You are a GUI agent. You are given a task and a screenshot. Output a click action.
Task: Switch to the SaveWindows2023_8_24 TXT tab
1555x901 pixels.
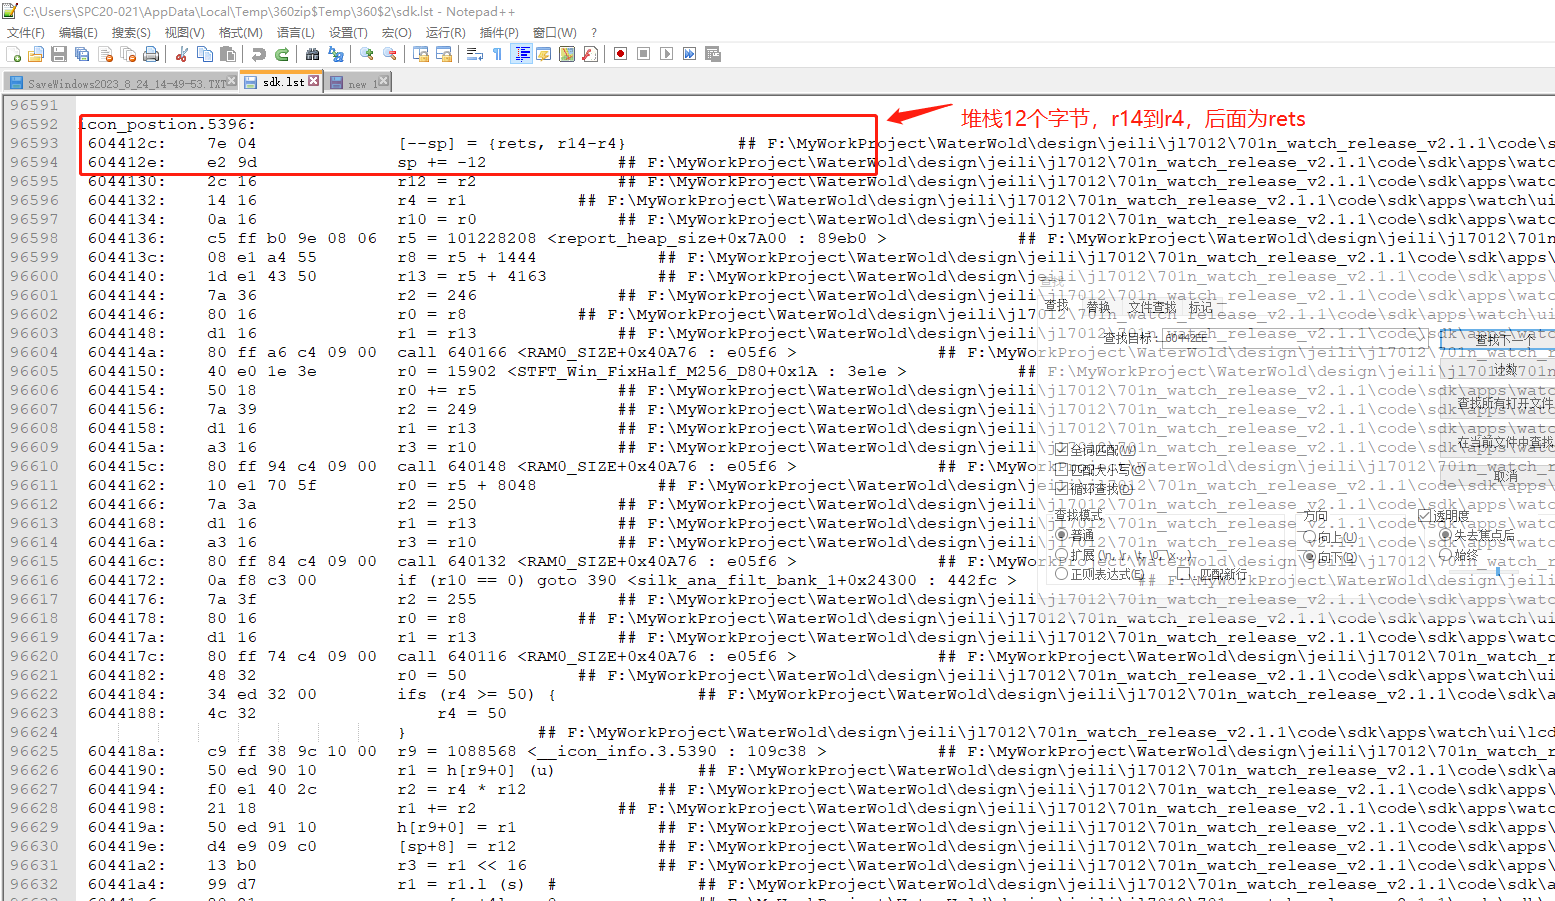pyautogui.click(x=122, y=82)
